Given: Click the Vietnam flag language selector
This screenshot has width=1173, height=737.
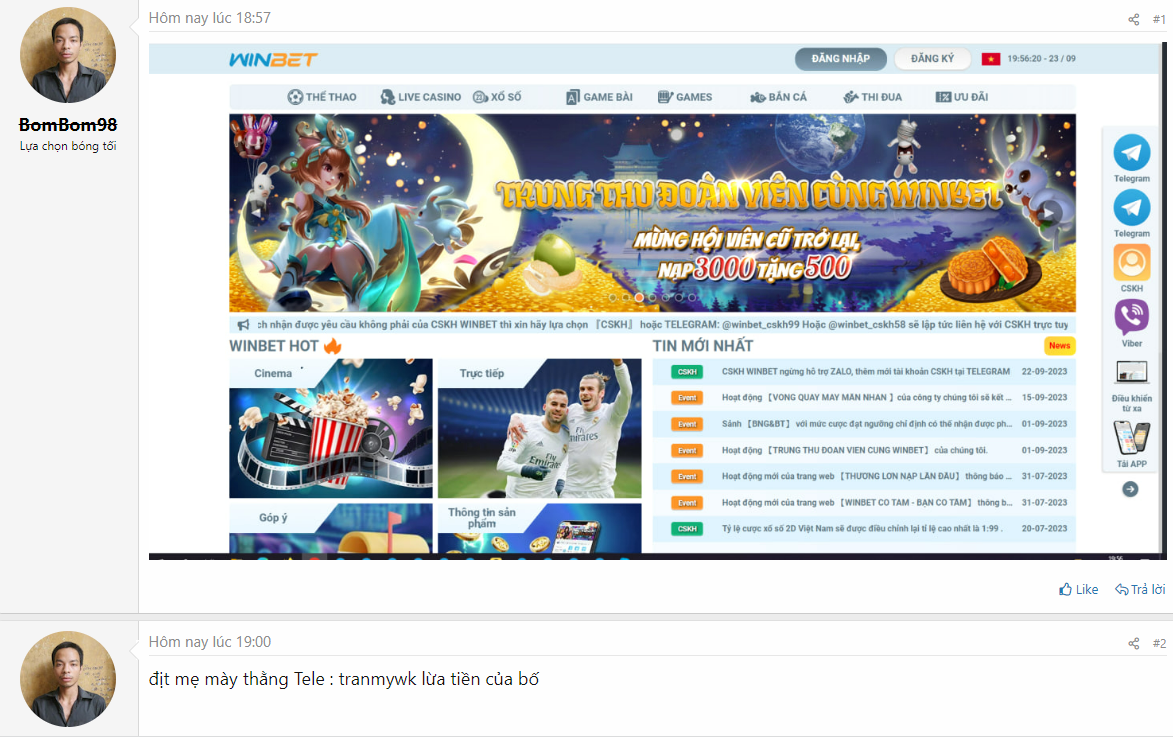Looking at the screenshot, I should click(x=991, y=59).
